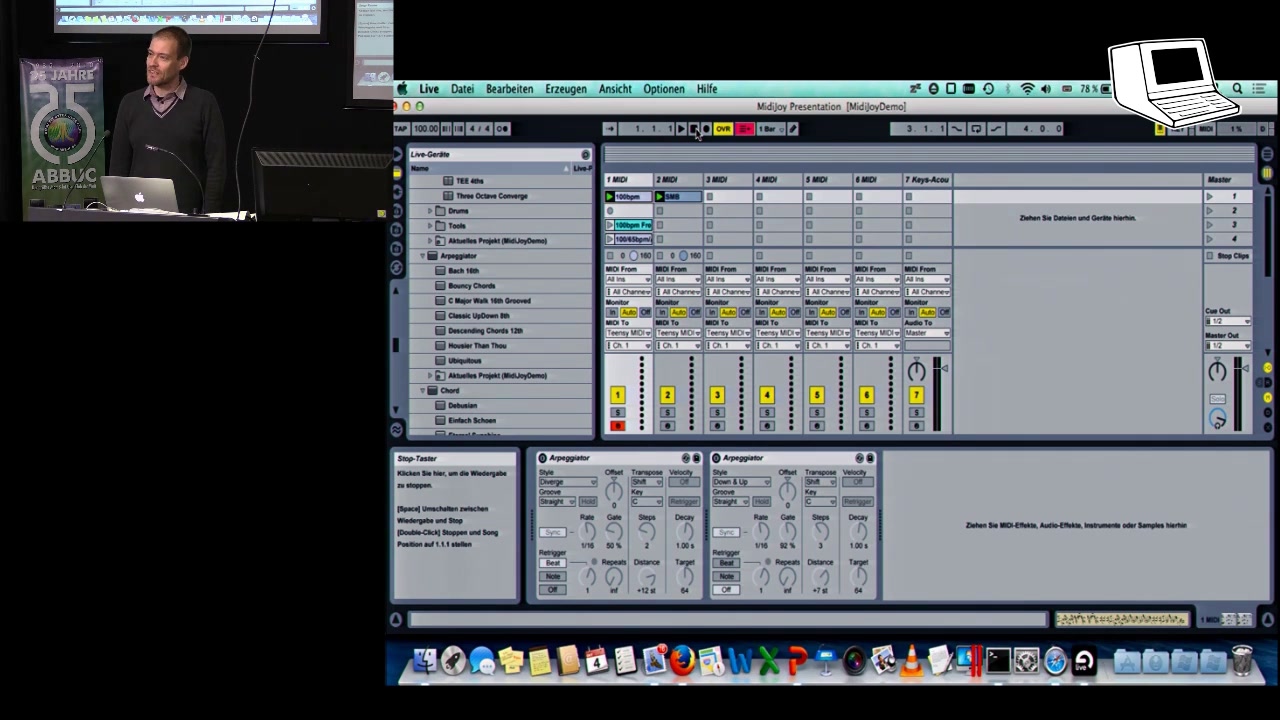Open track 1 MIDI To Teensy MIDI dropdown

[x=629, y=333]
